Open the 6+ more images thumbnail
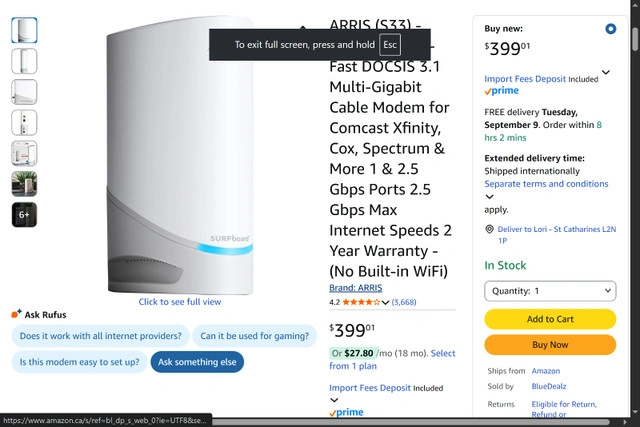Screen dimensions: 640x427 (x=24, y=214)
